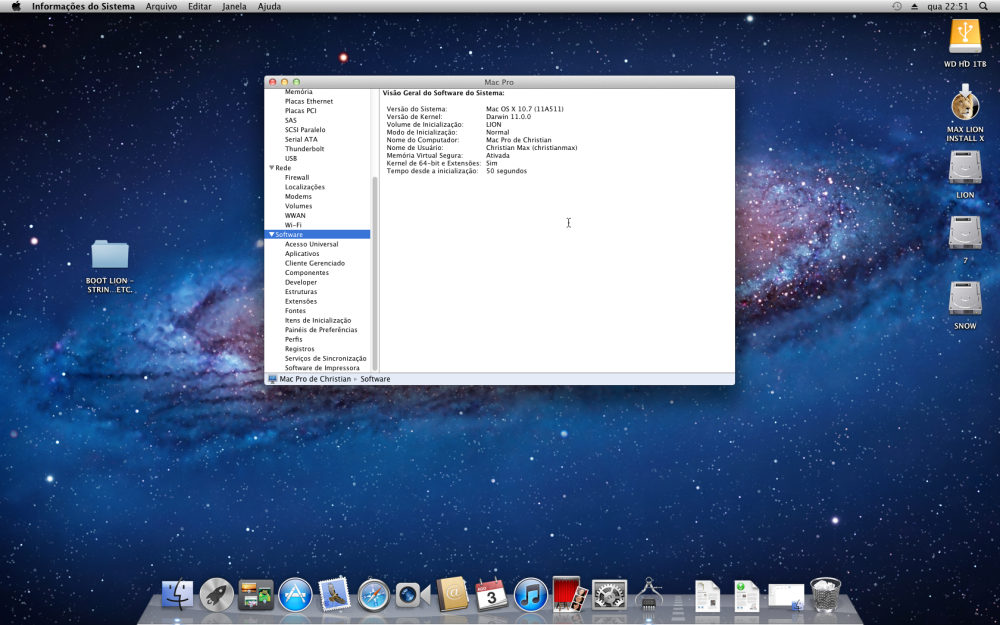
Task: Click the Darwin 11.0.0 kernel value
Action: point(508,117)
